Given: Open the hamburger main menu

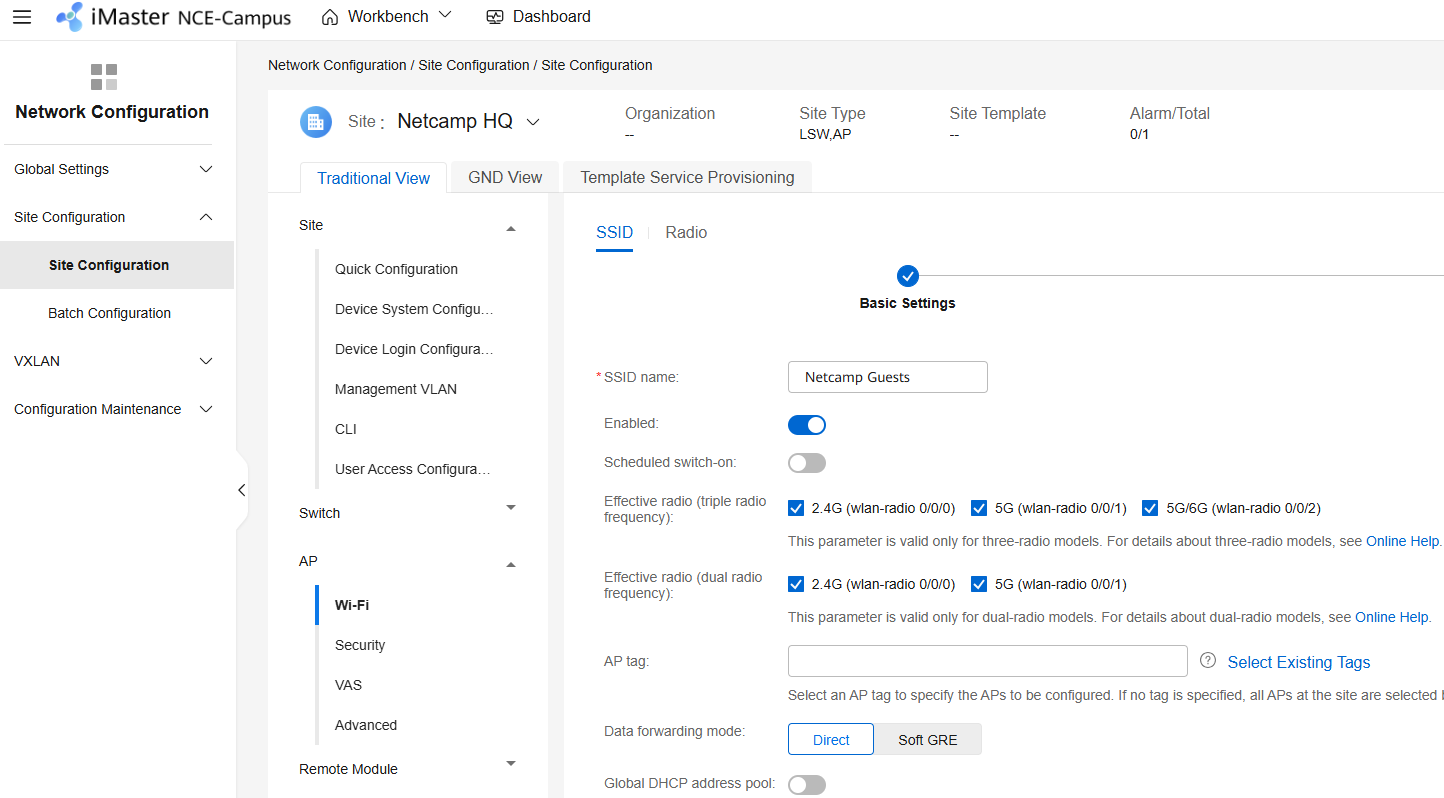Looking at the screenshot, I should point(21,17).
